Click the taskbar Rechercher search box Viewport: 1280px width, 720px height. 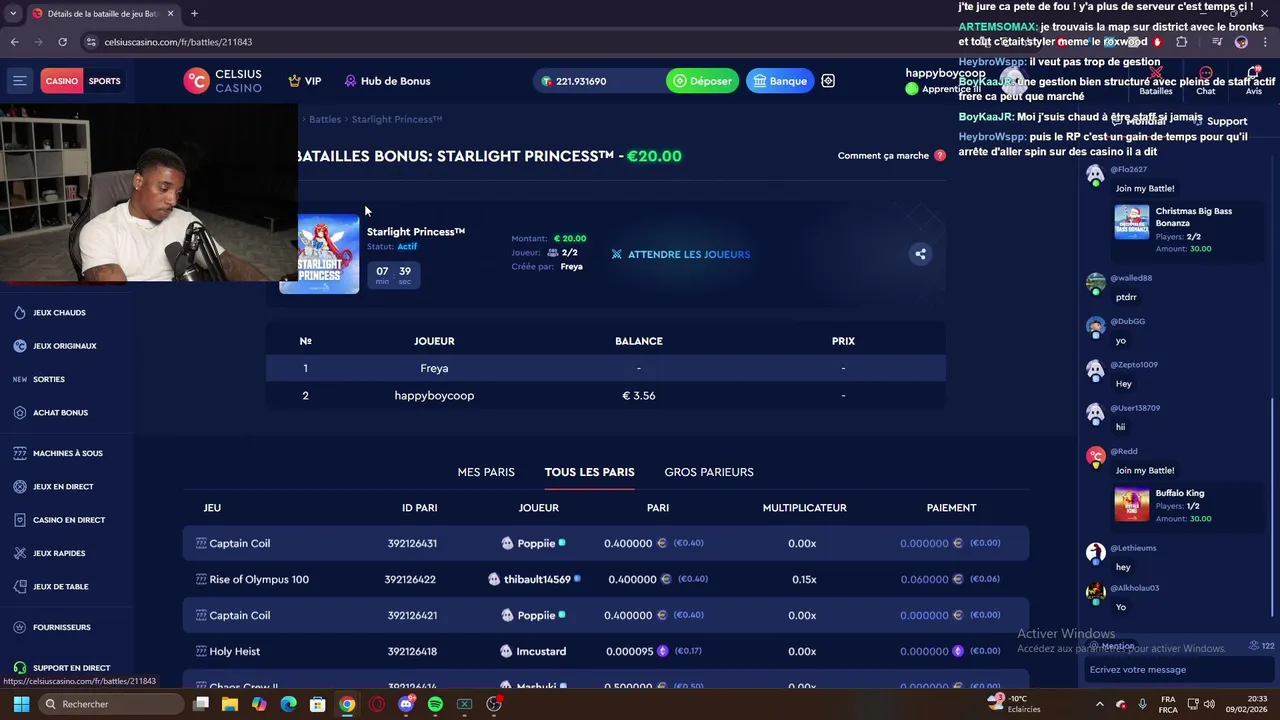click(112, 704)
